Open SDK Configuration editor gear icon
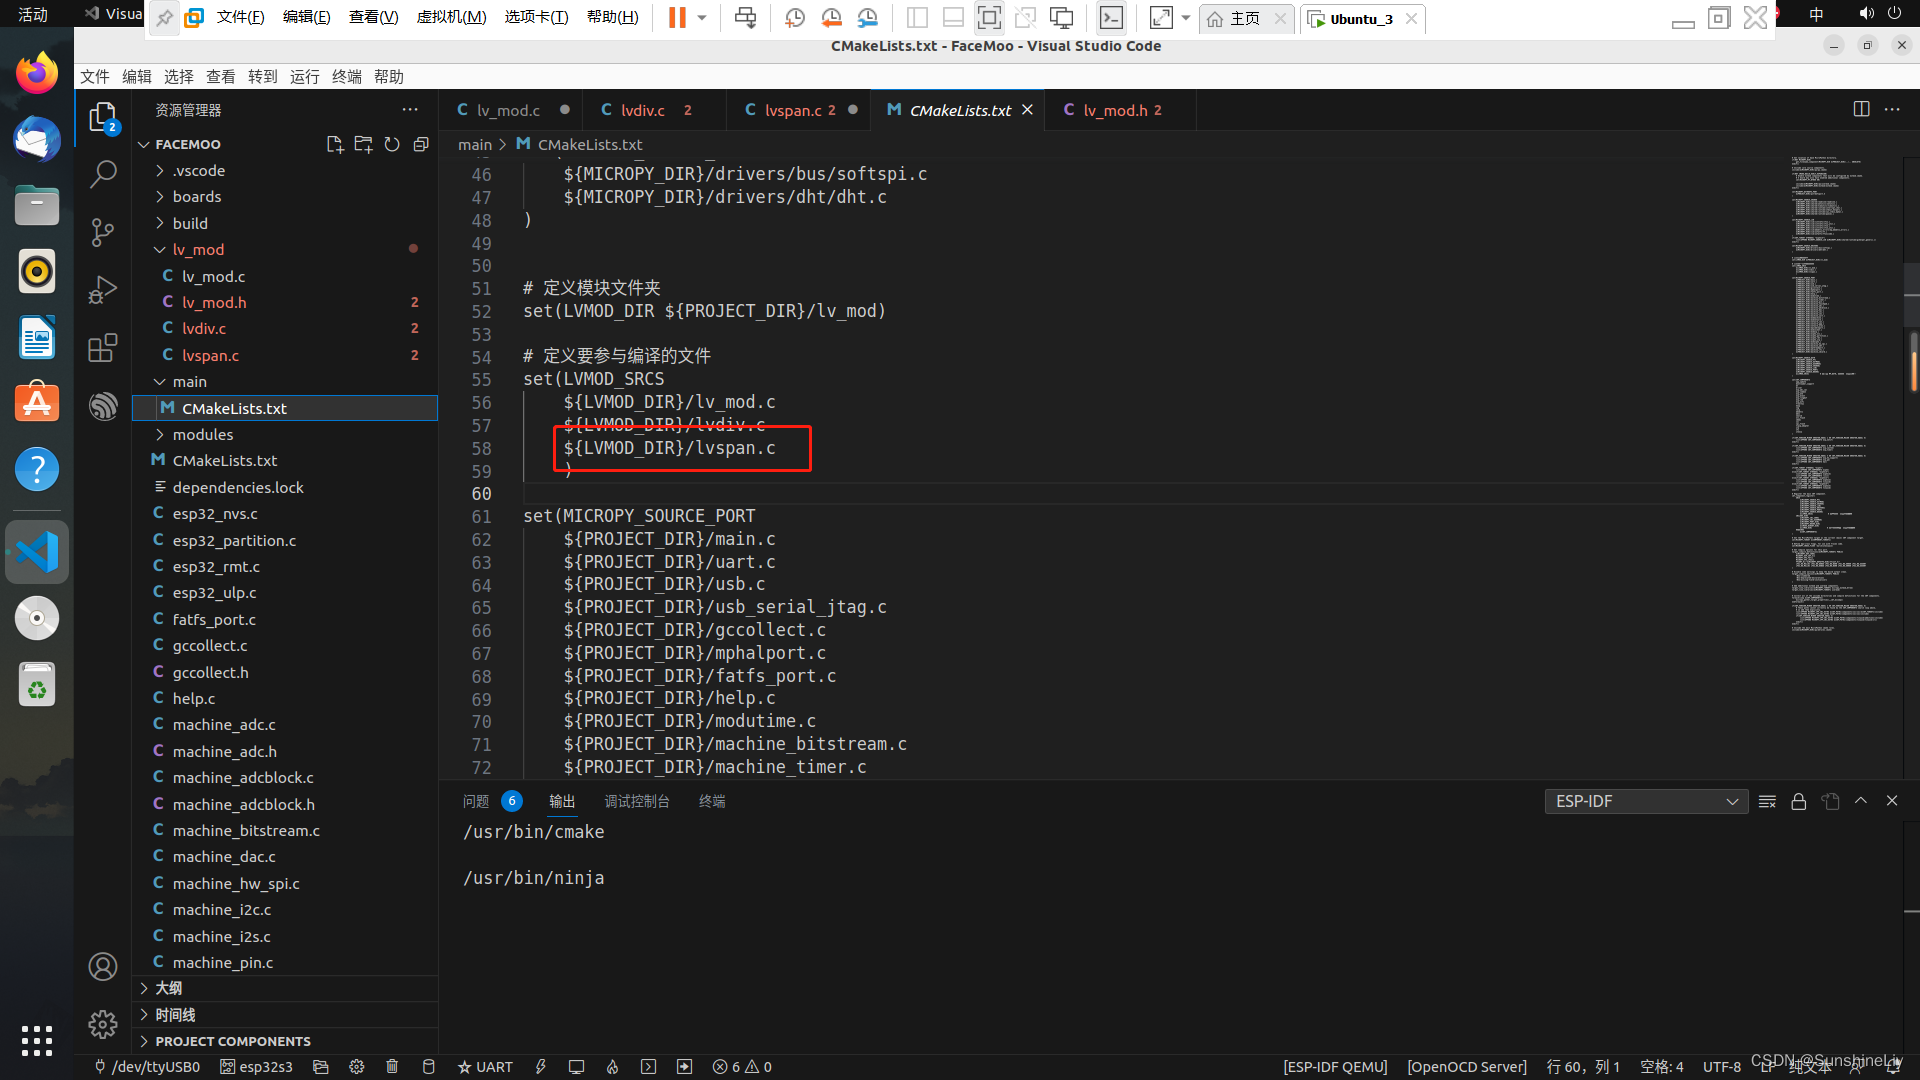 click(x=357, y=1066)
